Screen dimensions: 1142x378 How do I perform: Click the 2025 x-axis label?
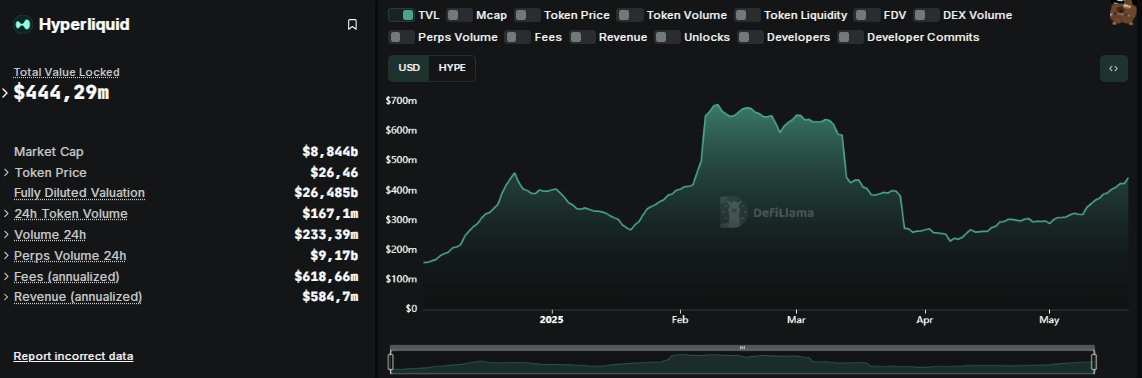coord(551,320)
